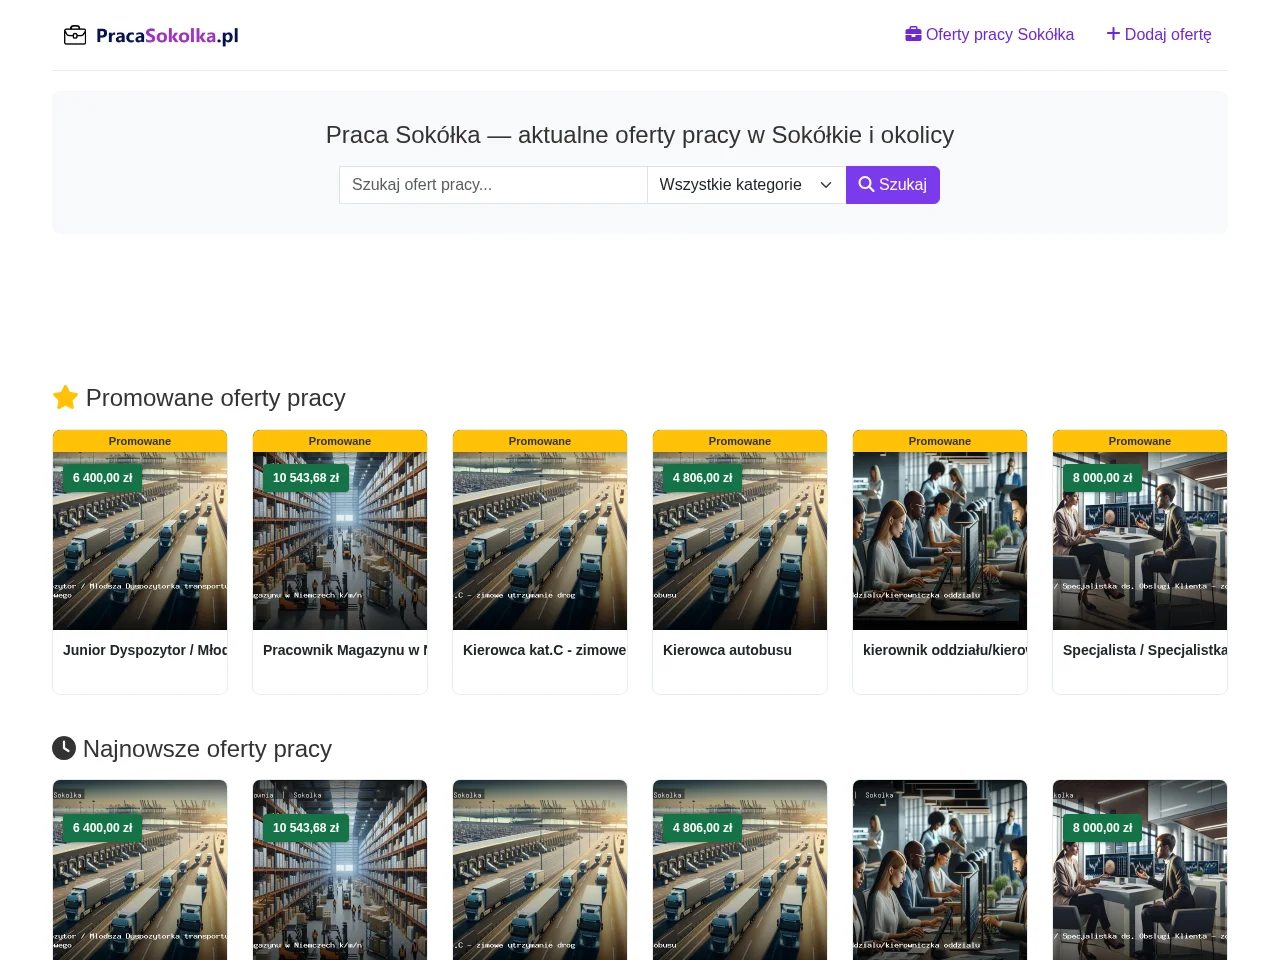The image size is (1280, 960).
Task: Click the 10 543,68 zł badge in Promowane section
Action: tap(306, 478)
